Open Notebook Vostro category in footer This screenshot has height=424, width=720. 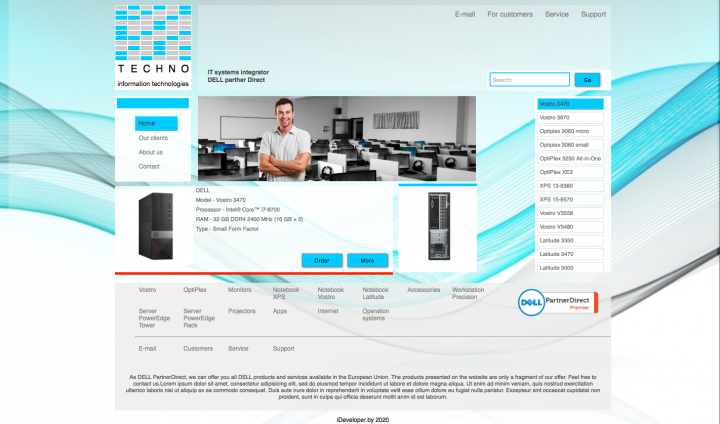[331, 293]
